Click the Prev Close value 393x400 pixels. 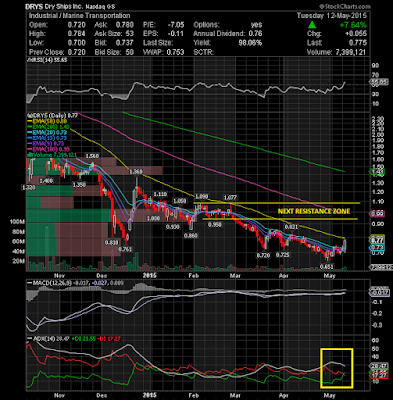pyautogui.click(x=76, y=52)
